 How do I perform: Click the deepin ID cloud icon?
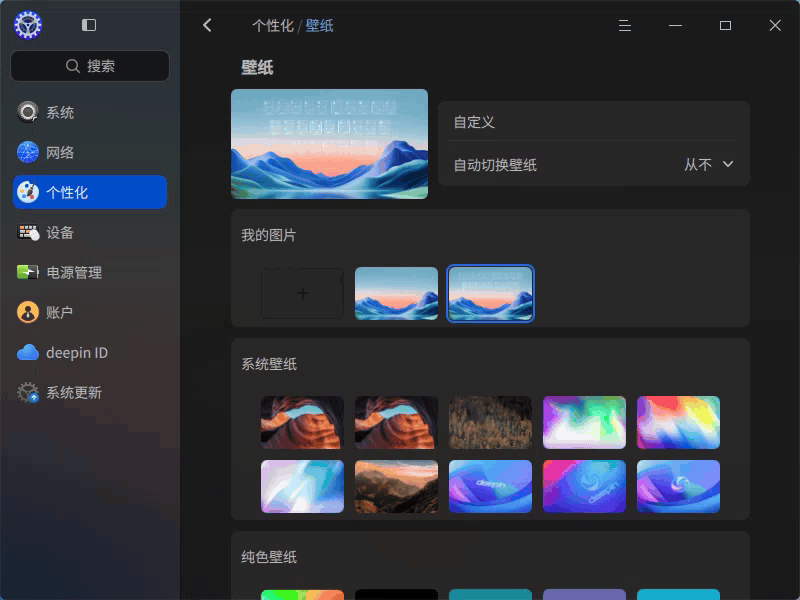tap(28, 352)
